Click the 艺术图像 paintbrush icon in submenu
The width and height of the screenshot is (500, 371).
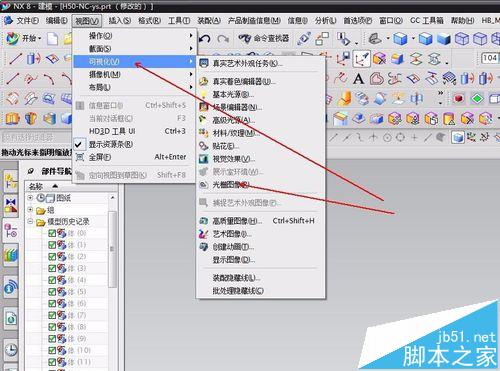(x=204, y=234)
